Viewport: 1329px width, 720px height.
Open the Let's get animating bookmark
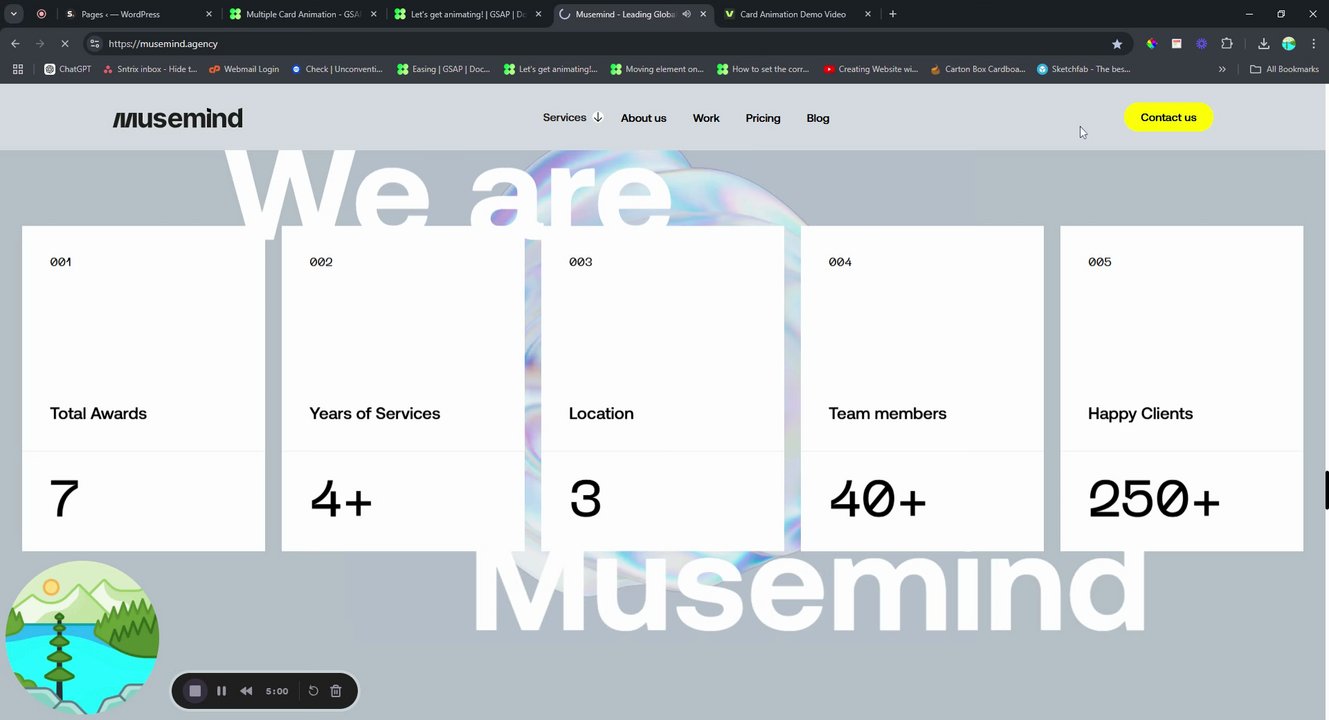pyautogui.click(x=550, y=69)
